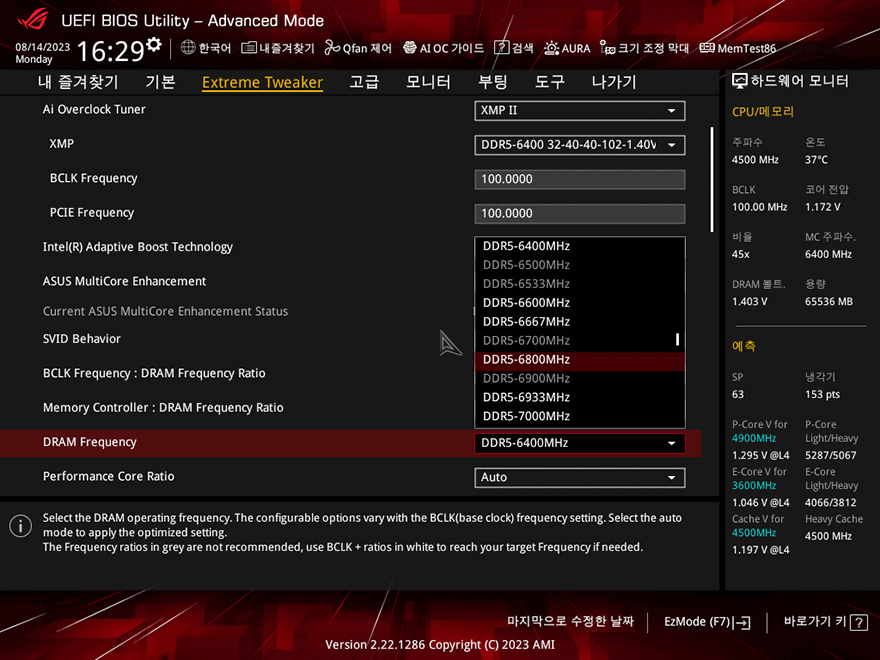The image size is (880, 660).
Task: Click the hardware monitor display icon
Action: click(740, 81)
